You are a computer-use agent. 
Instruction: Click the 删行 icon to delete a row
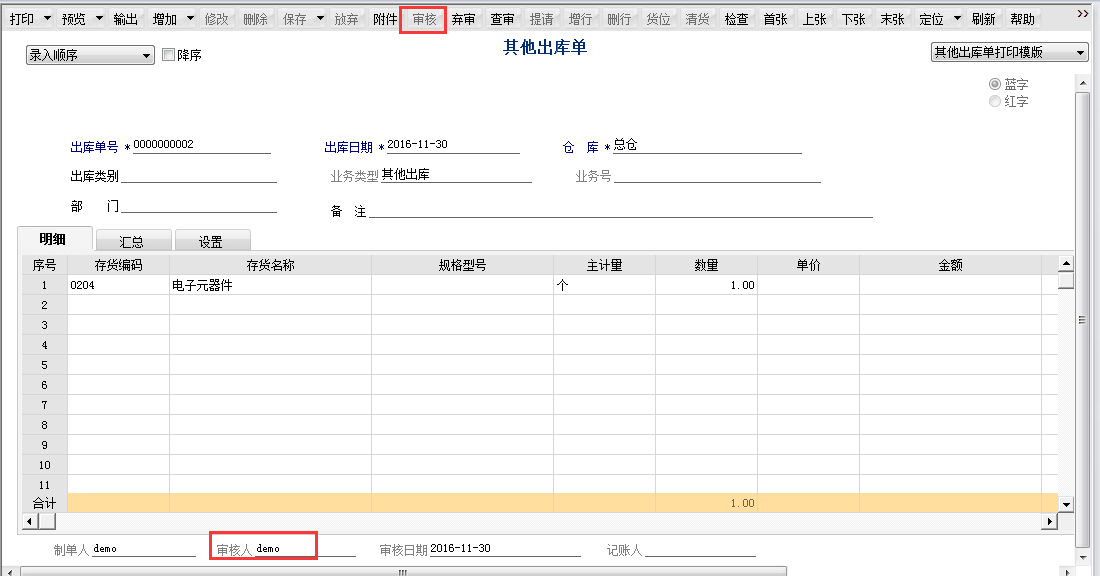click(619, 17)
